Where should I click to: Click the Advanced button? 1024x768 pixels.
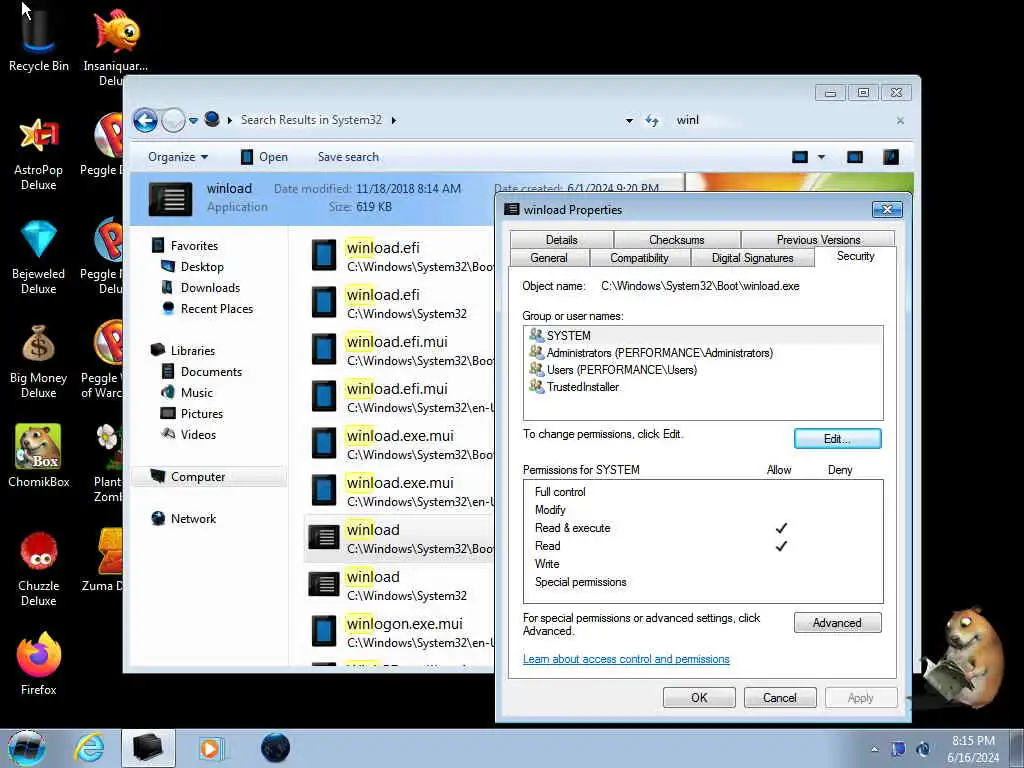tap(837, 623)
